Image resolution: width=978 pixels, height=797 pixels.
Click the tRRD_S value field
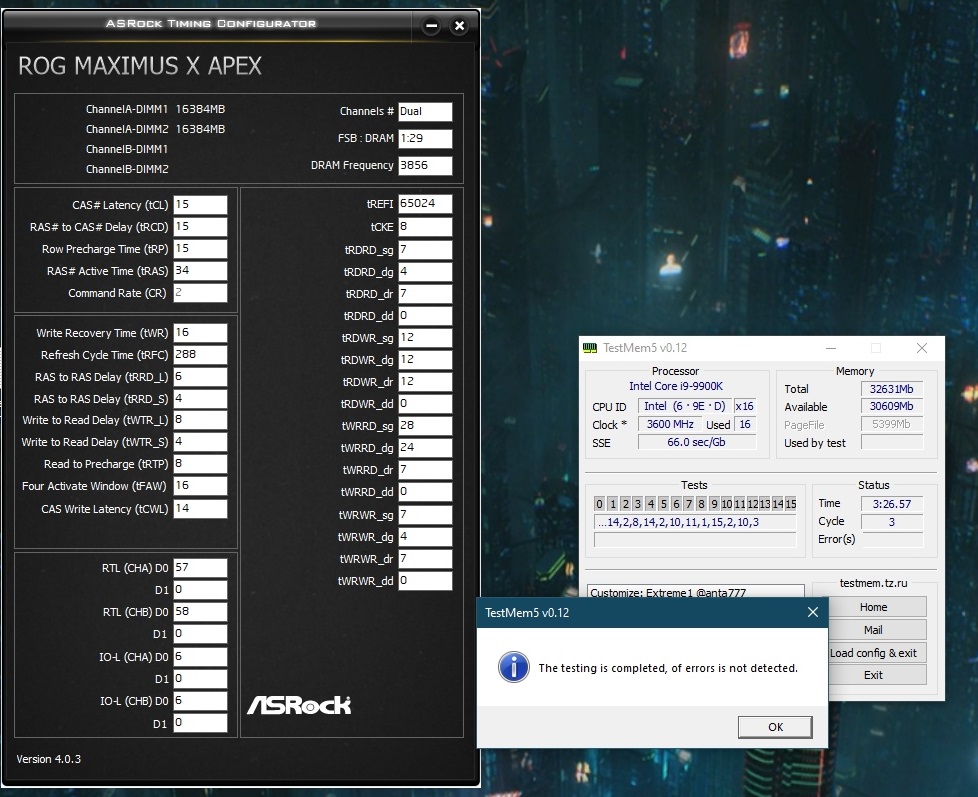coord(200,398)
